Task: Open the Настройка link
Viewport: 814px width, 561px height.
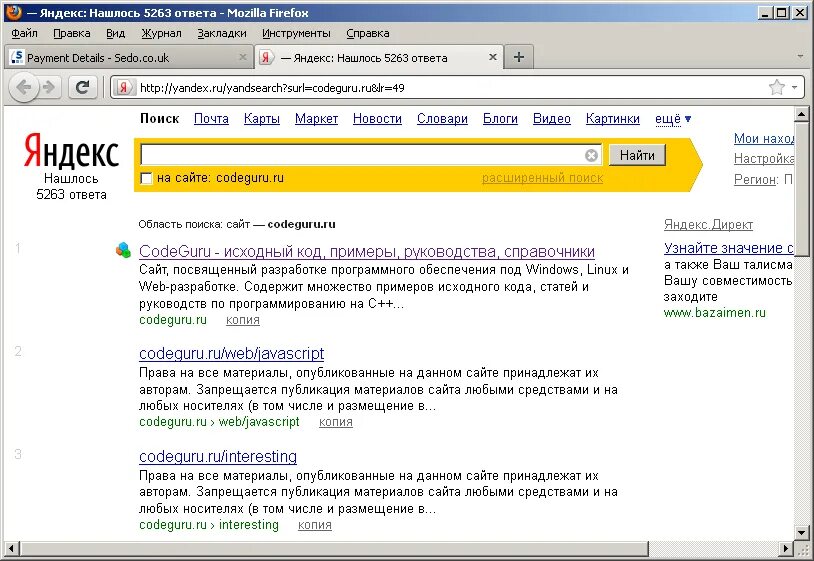Action: click(764, 159)
